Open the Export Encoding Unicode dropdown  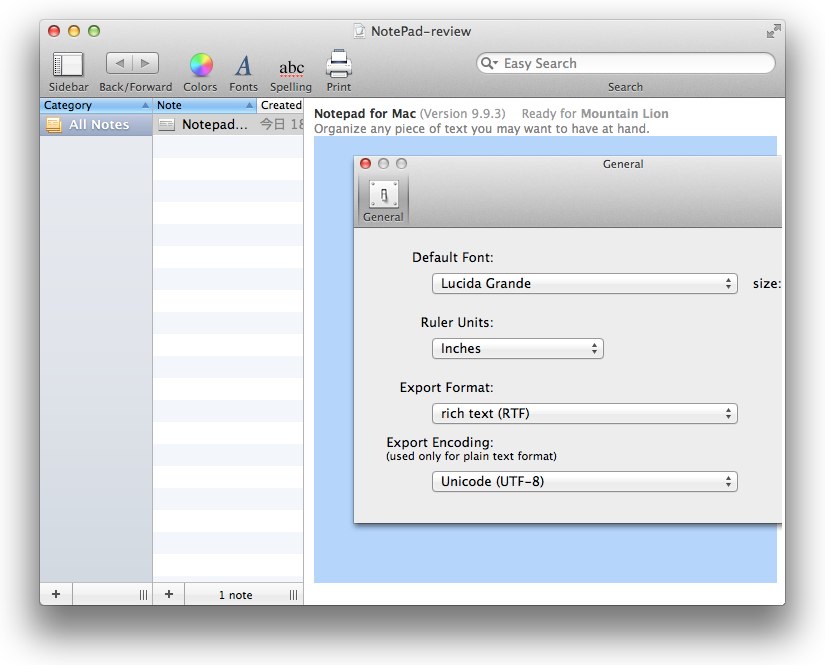click(x=585, y=481)
